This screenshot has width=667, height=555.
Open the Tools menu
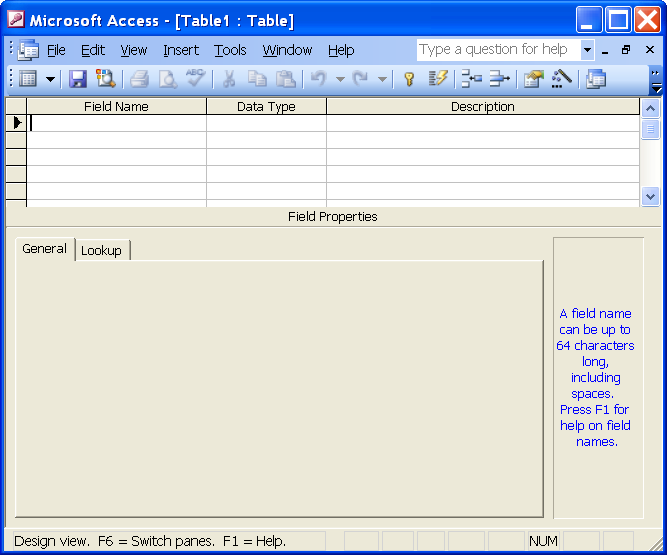point(230,50)
